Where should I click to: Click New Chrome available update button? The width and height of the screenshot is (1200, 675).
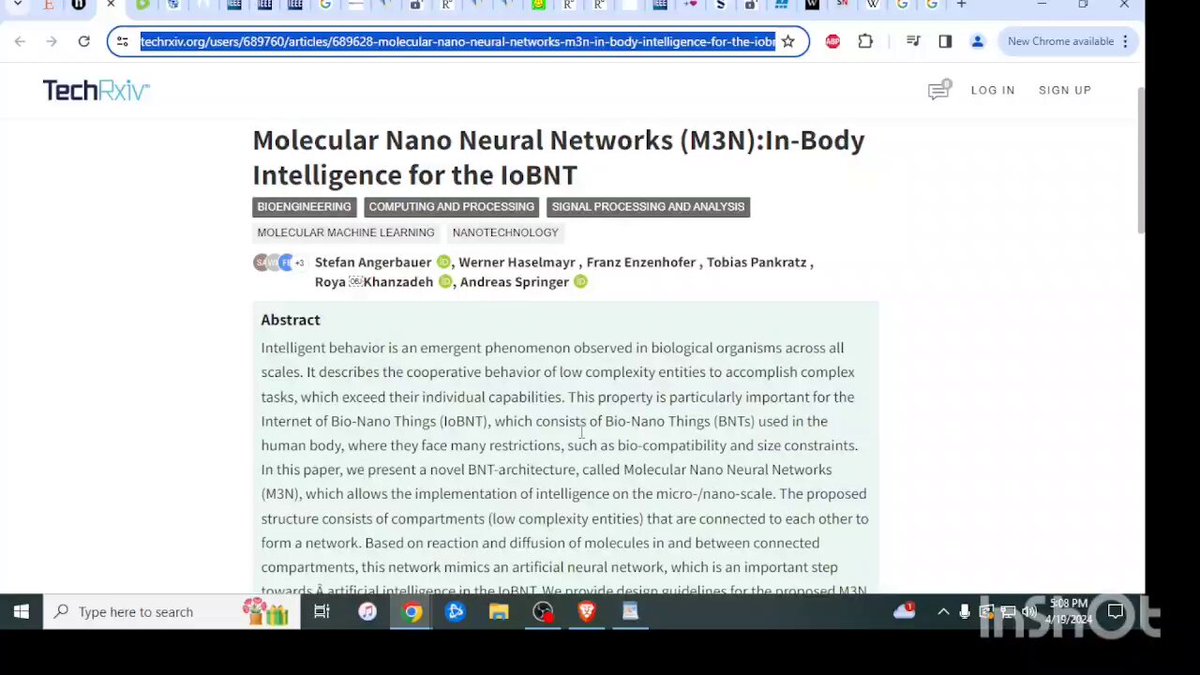[x=1060, y=42]
